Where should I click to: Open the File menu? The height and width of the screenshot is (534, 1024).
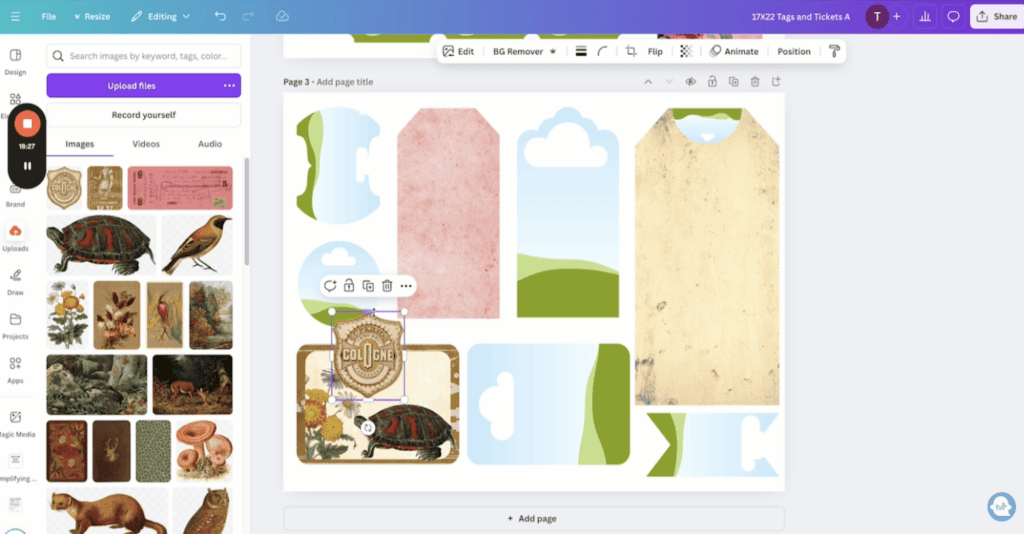49,16
